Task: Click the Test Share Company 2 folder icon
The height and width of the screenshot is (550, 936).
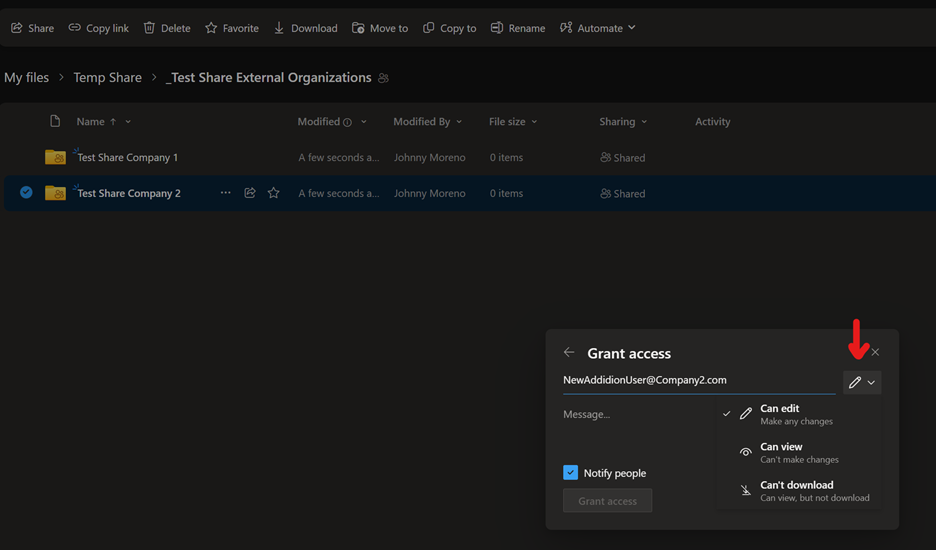Action: [x=56, y=193]
